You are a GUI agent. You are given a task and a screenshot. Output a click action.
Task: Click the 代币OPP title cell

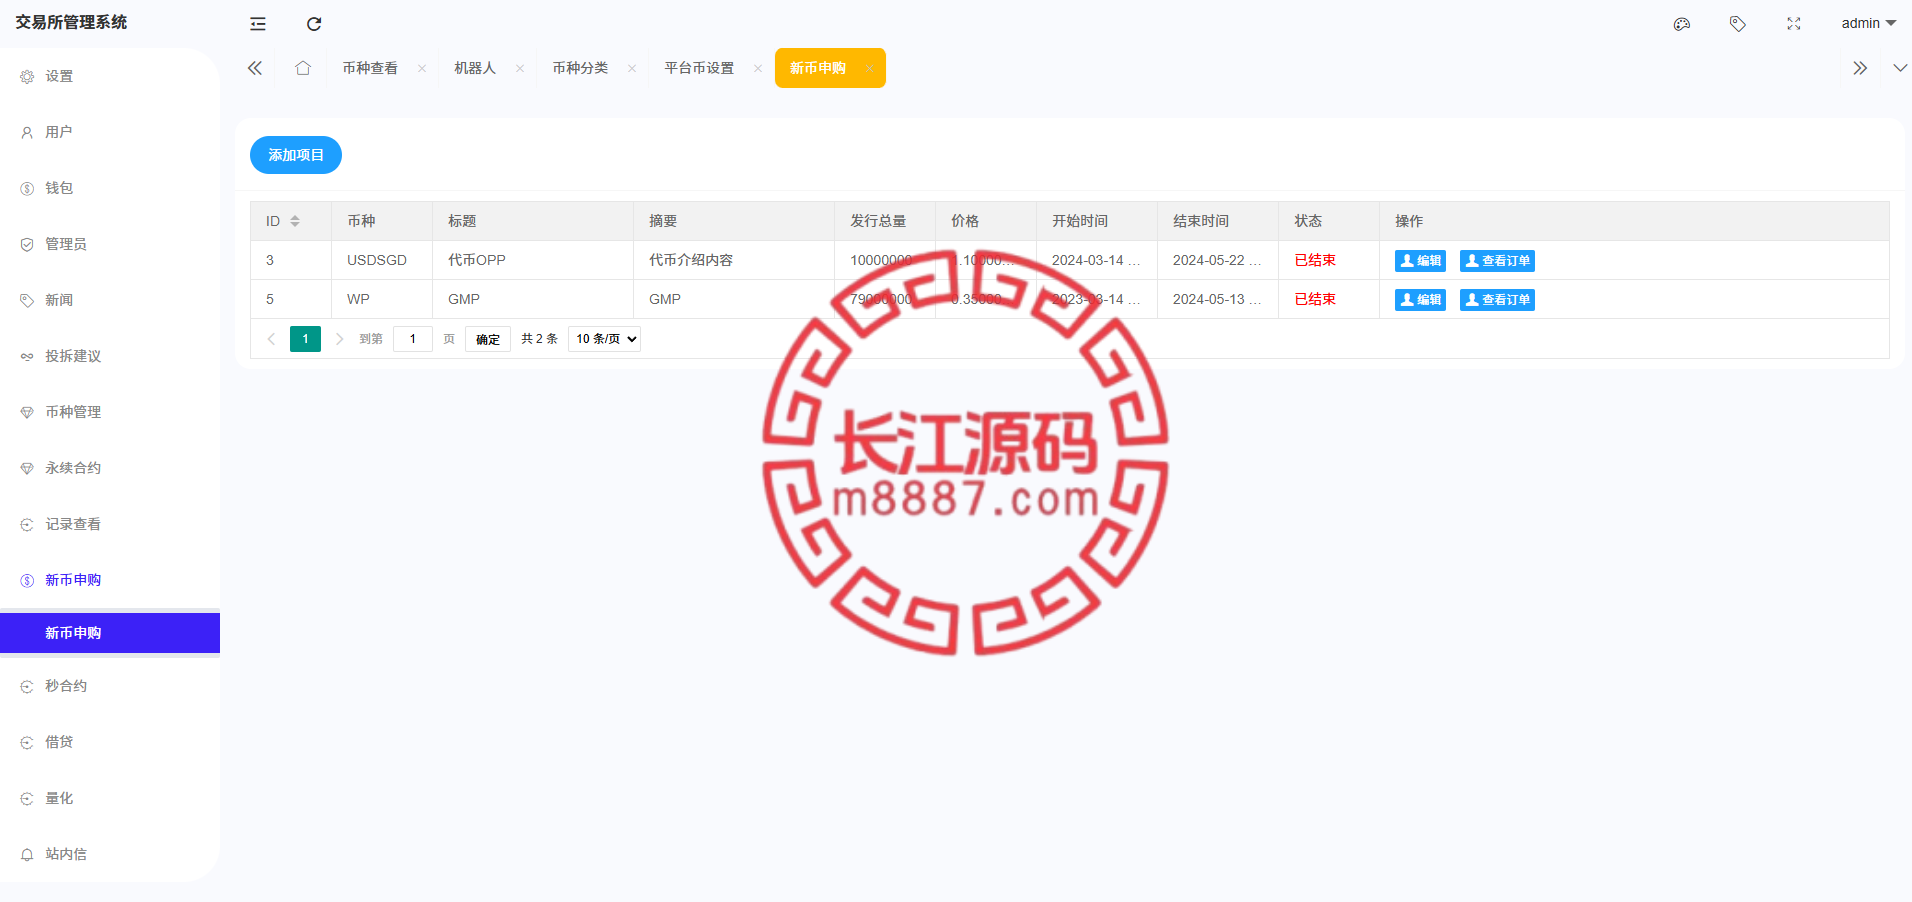point(532,260)
